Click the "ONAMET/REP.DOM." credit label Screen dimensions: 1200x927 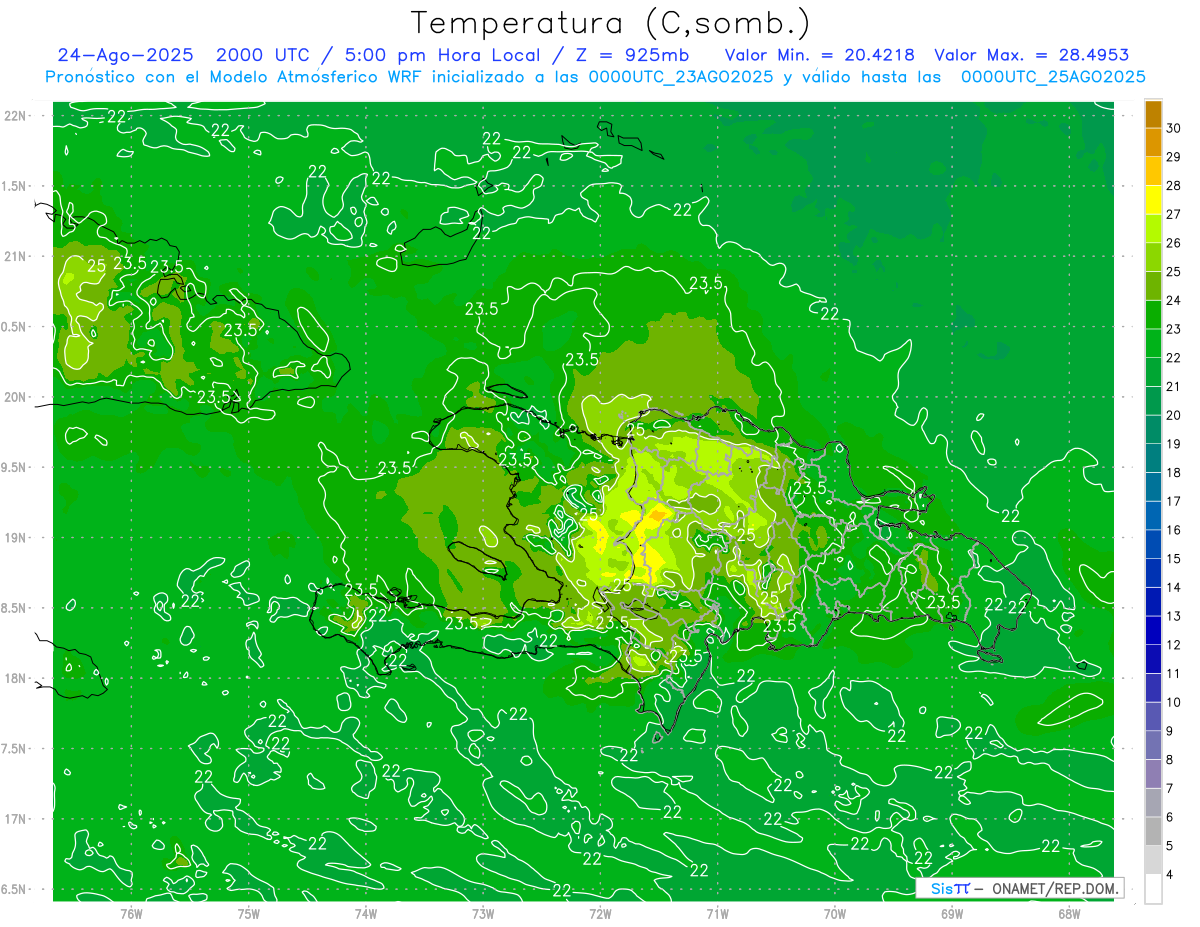click(x=1054, y=888)
